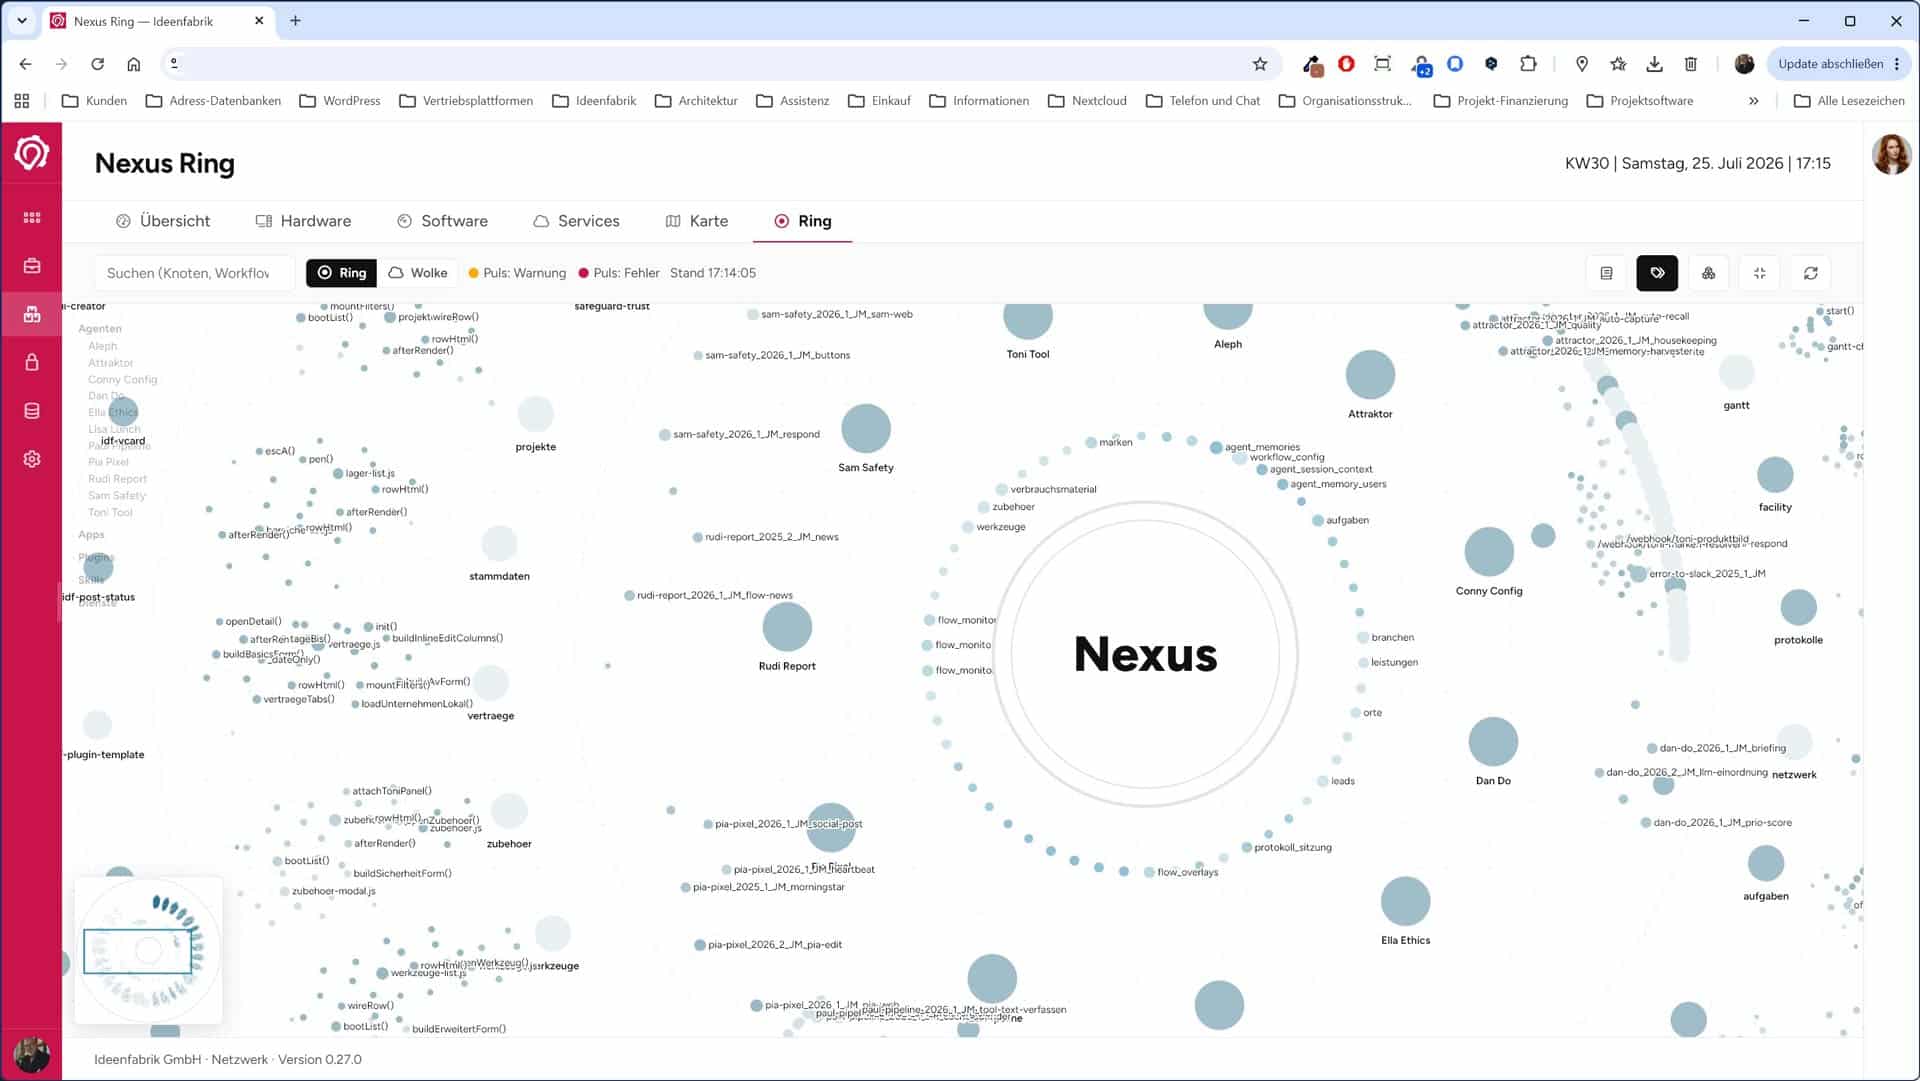
Task: Expand the Apps group in the tree
Action: (91, 535)
